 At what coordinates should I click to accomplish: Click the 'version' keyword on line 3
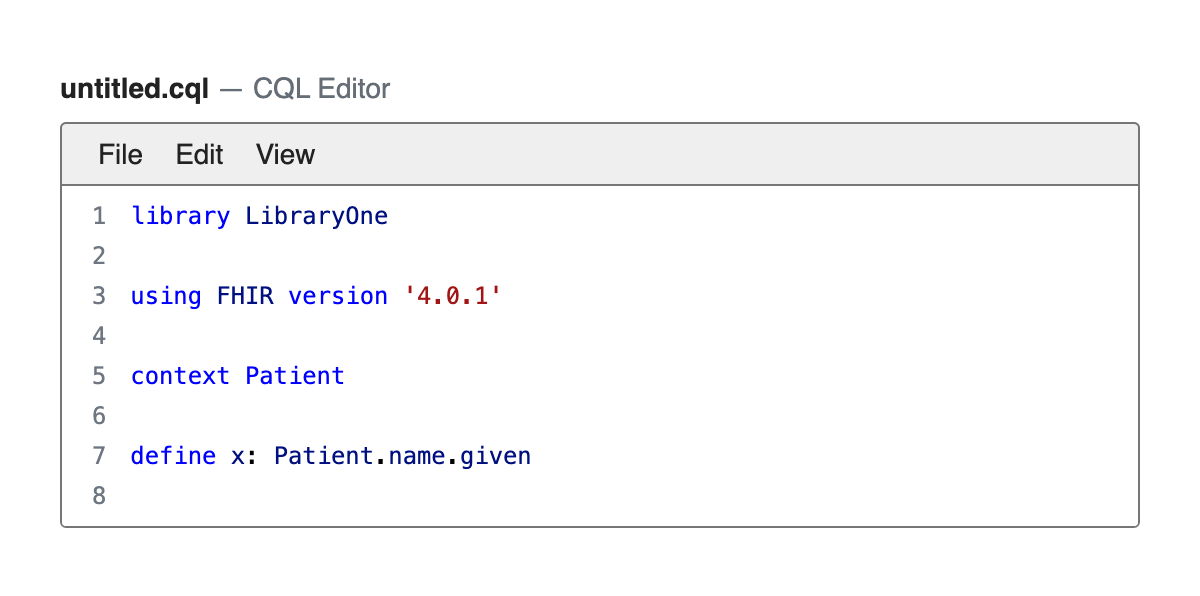tap(338, 296)
